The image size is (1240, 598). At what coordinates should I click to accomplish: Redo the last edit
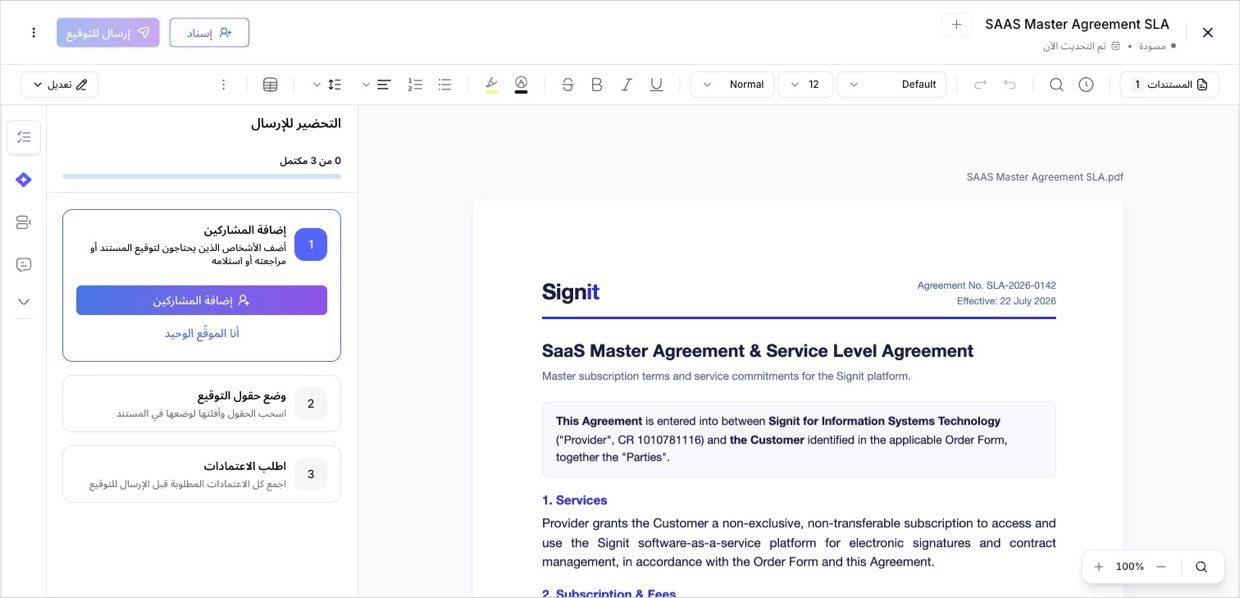coord(980,85)
